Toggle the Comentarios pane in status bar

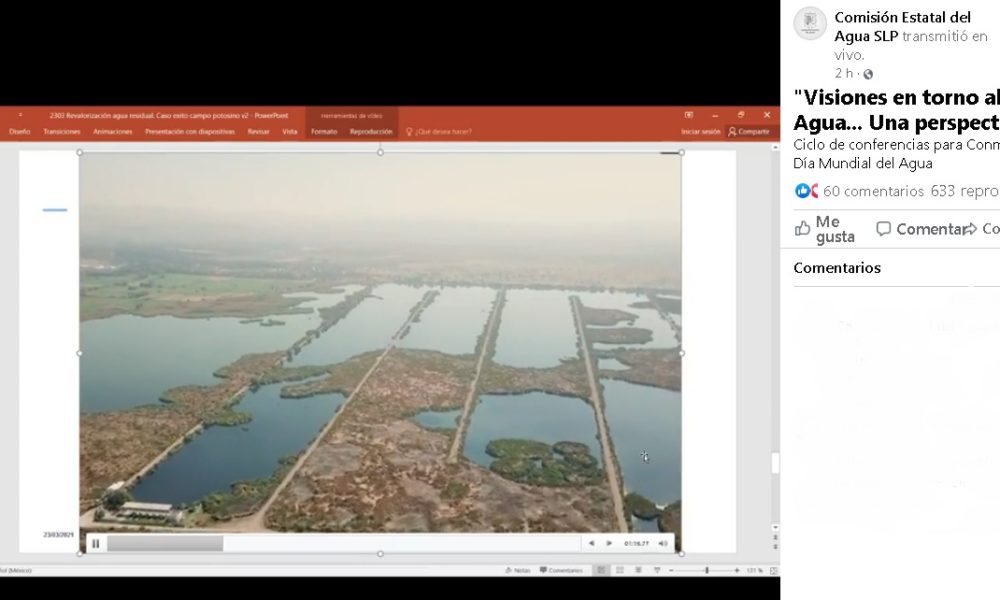click(561, 570)
